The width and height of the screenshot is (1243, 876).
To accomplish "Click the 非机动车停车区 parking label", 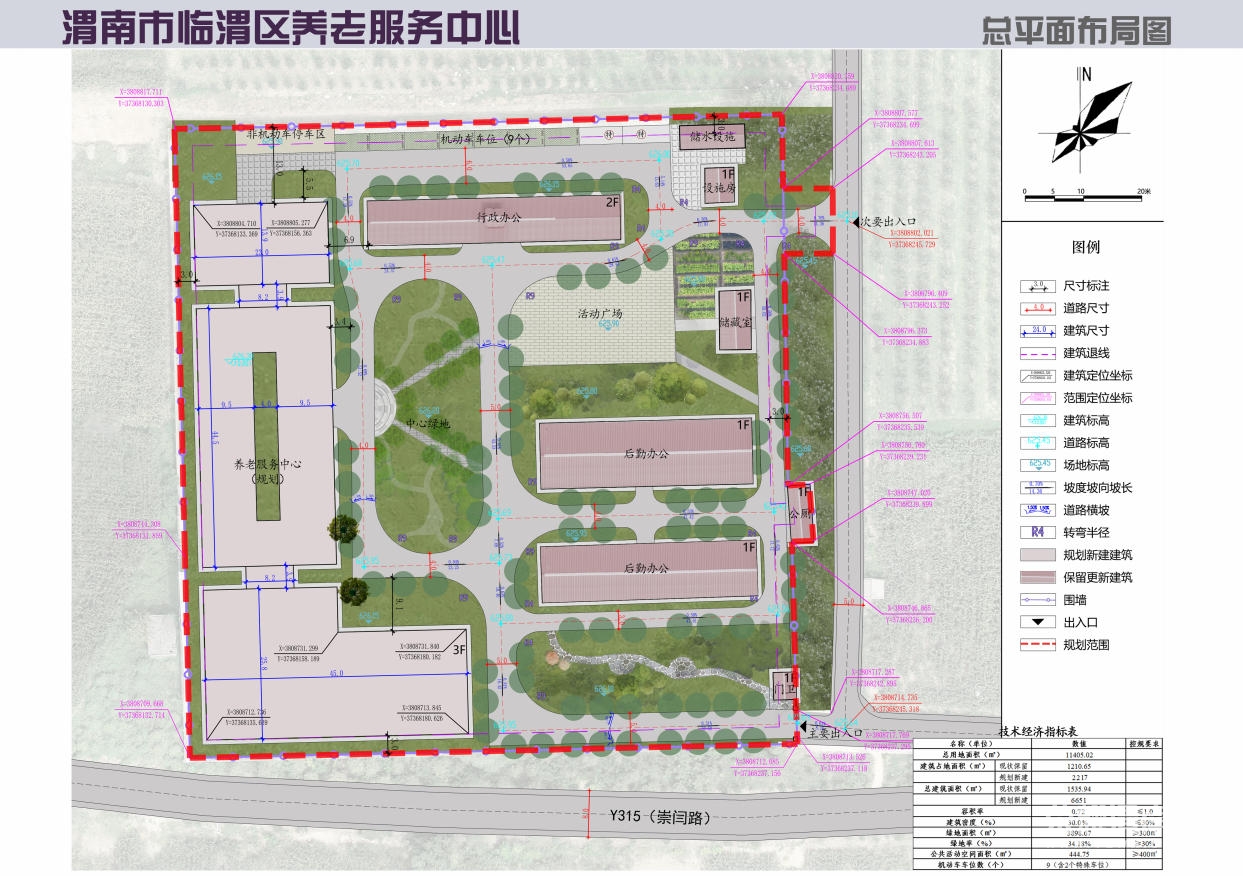I will pyautogui.click(x=287, y=132).
